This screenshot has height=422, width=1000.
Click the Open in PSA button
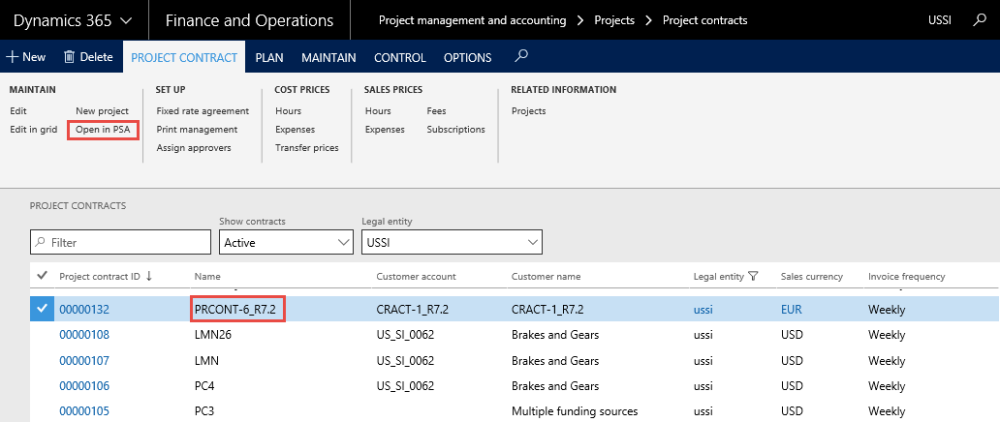(x=103, y=129)
